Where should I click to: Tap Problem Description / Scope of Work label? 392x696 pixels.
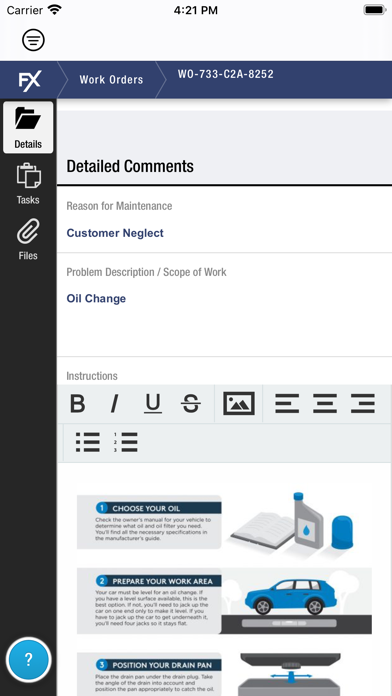point(147,272)
